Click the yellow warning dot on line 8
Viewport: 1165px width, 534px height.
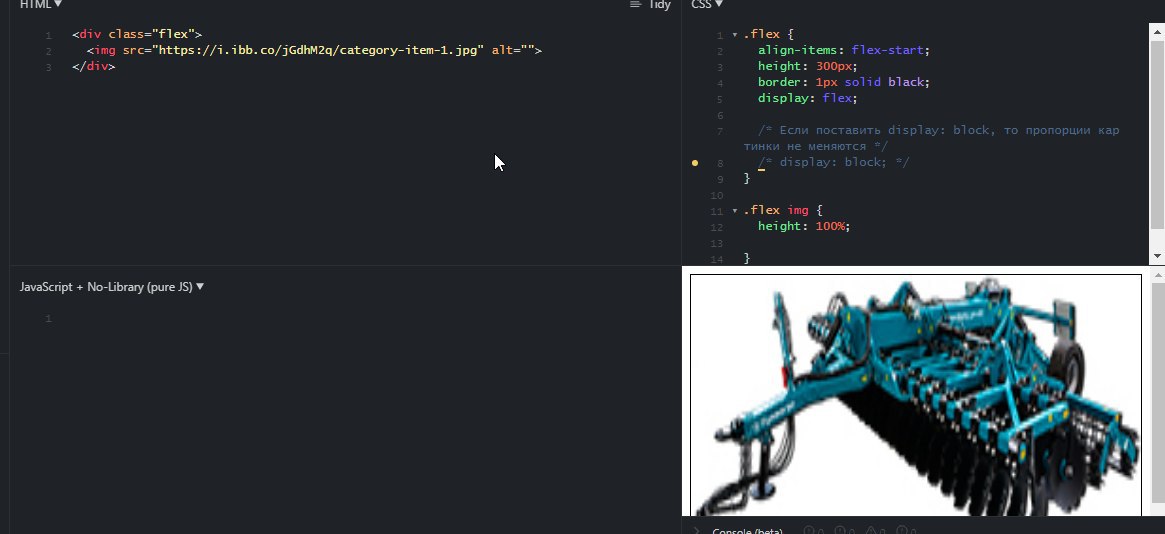pos(695,163)
